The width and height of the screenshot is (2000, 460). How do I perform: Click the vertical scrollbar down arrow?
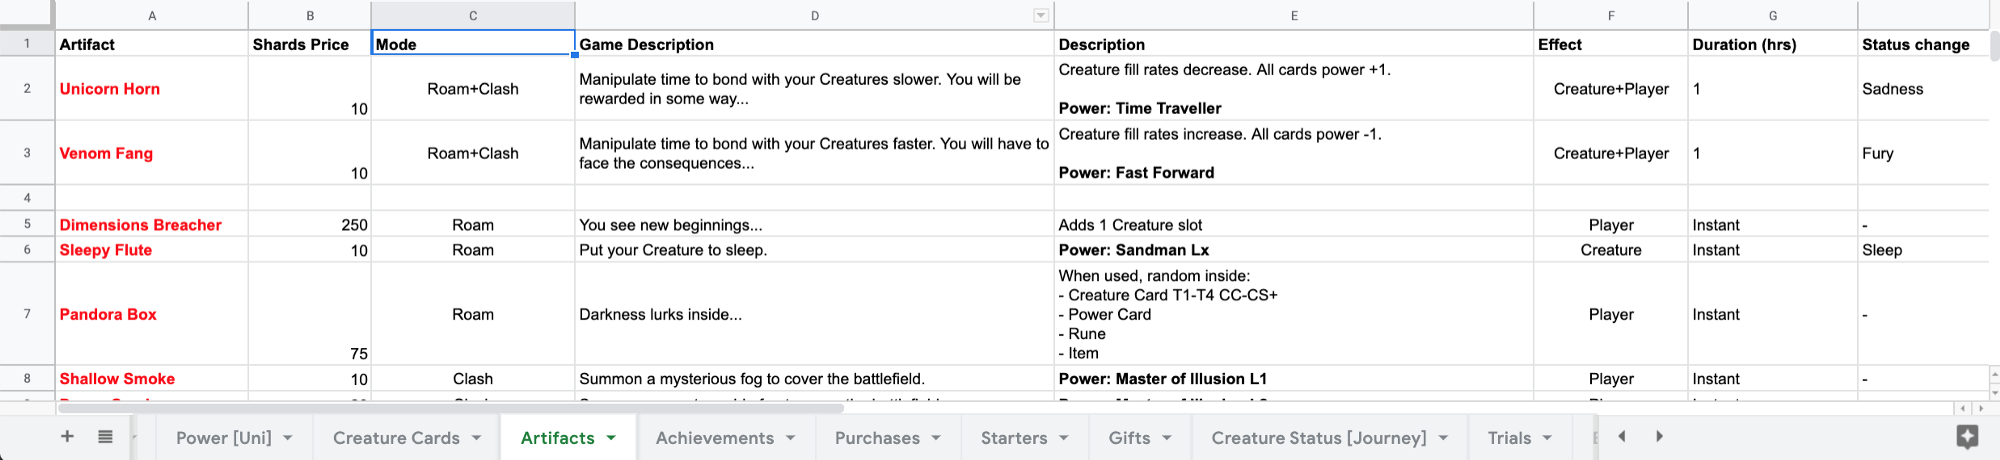1994,393
